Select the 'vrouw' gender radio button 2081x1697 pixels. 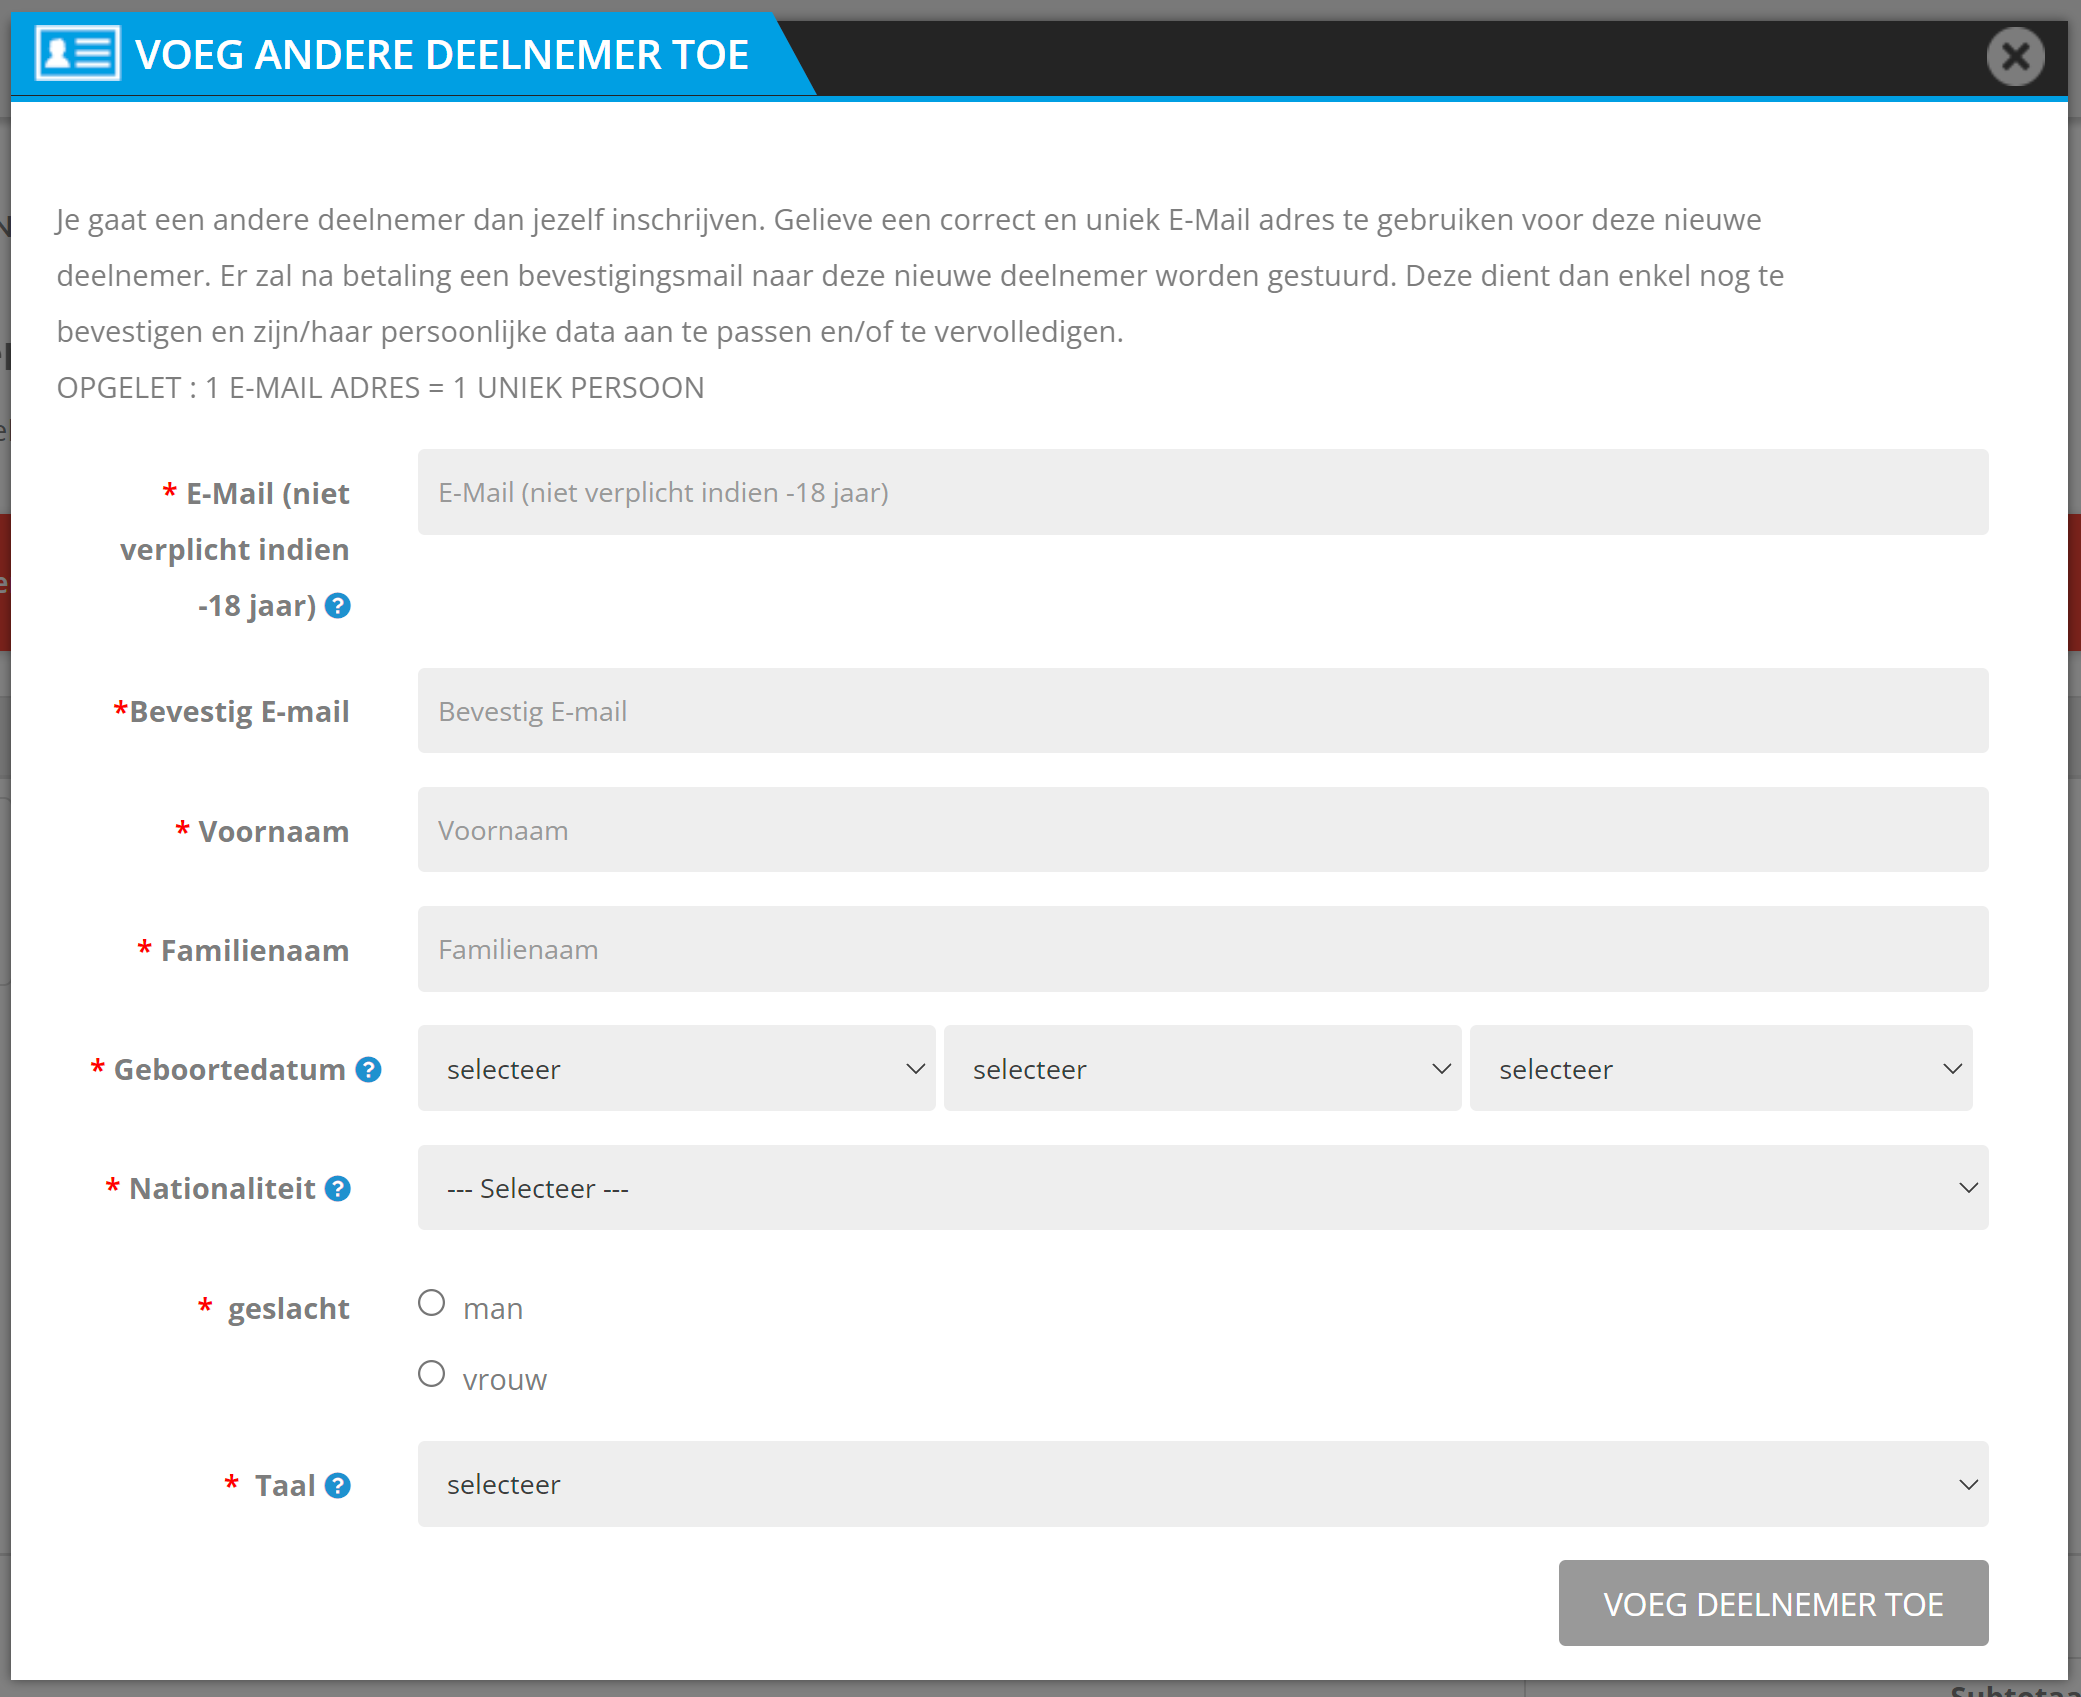coord(431,1374)
